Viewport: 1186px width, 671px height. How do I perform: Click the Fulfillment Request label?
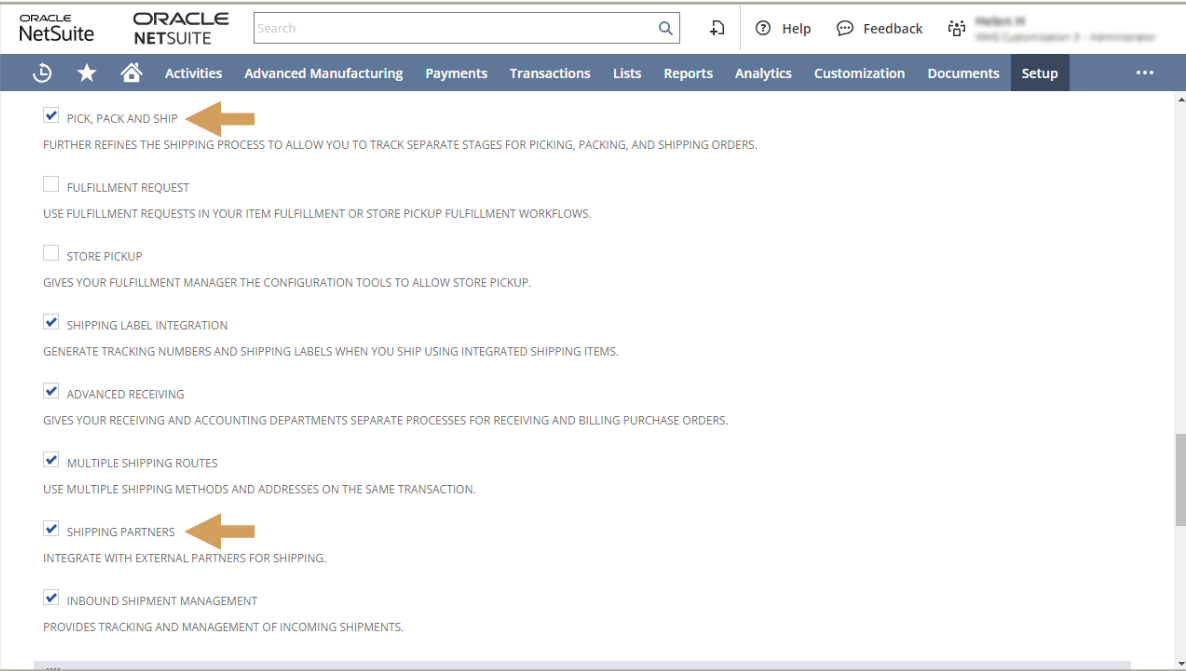[x=128, y=188]
